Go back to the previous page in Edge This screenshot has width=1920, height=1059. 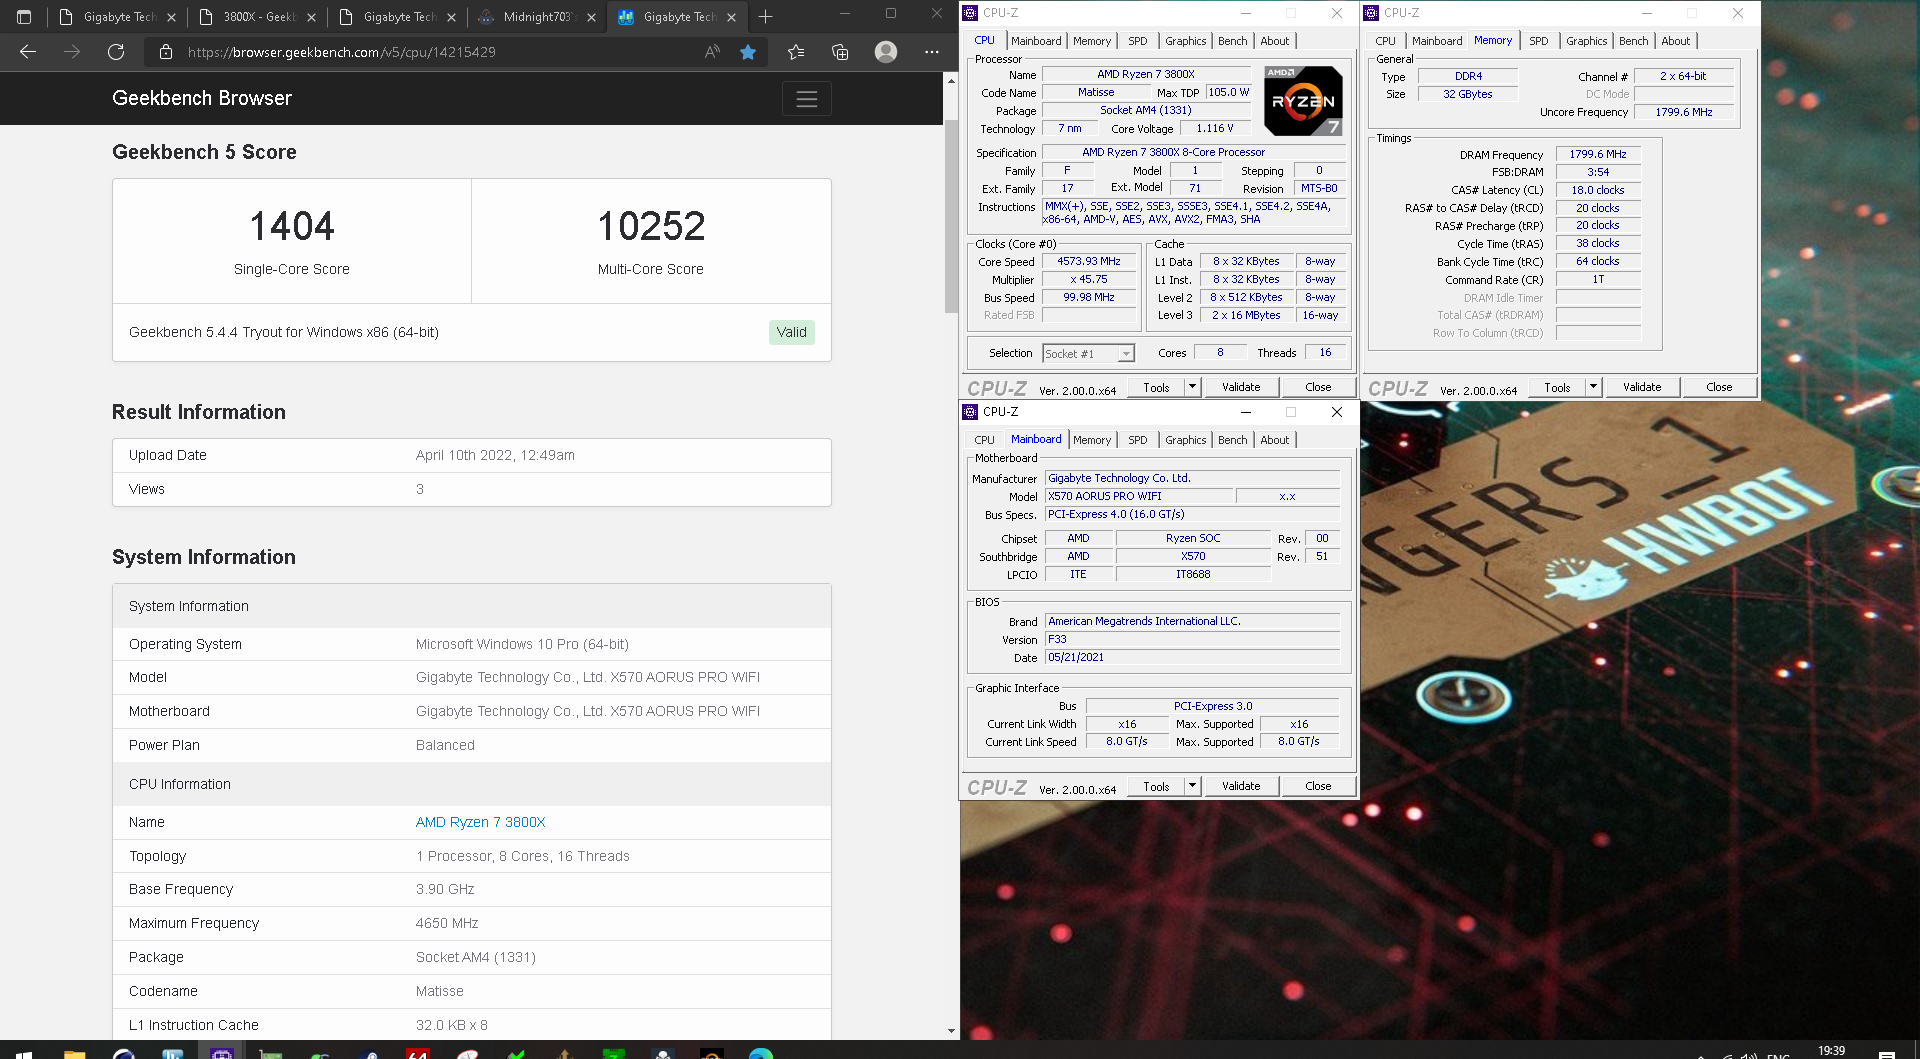click(x=28, y=52)
